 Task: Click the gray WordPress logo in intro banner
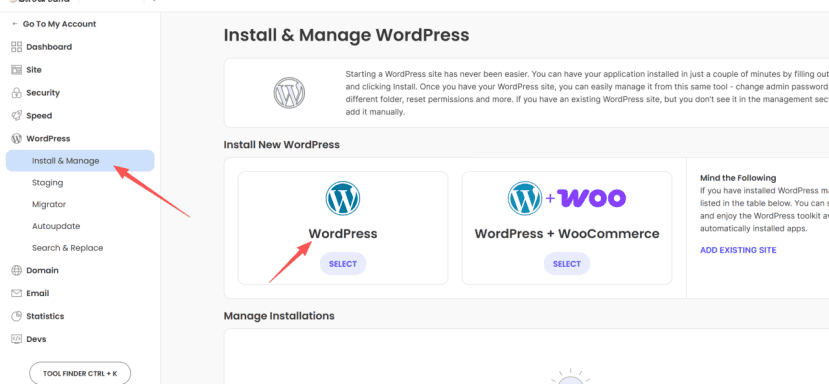pos(289,94)
